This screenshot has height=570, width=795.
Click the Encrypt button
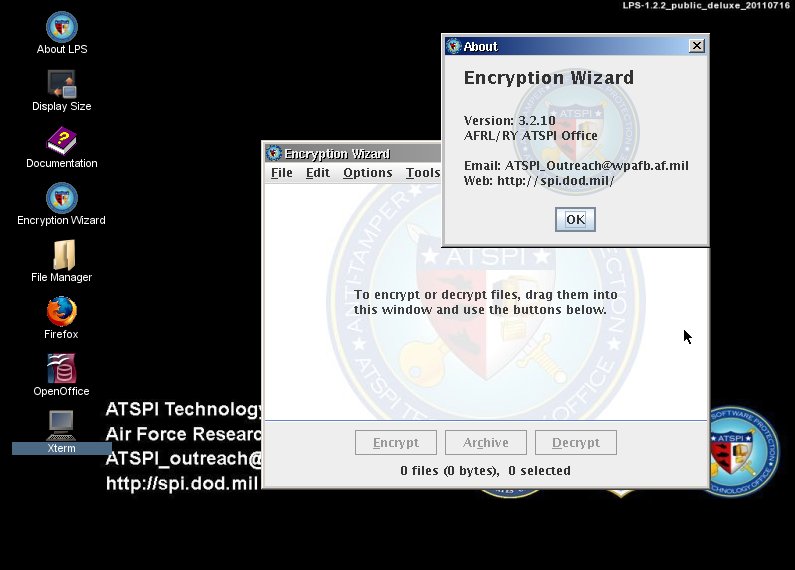[x=396, y=443]
